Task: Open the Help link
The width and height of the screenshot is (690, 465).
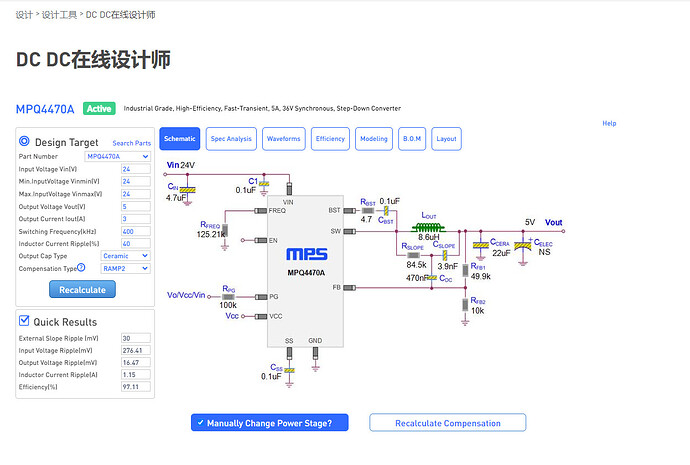Action: tap(609, 123)
